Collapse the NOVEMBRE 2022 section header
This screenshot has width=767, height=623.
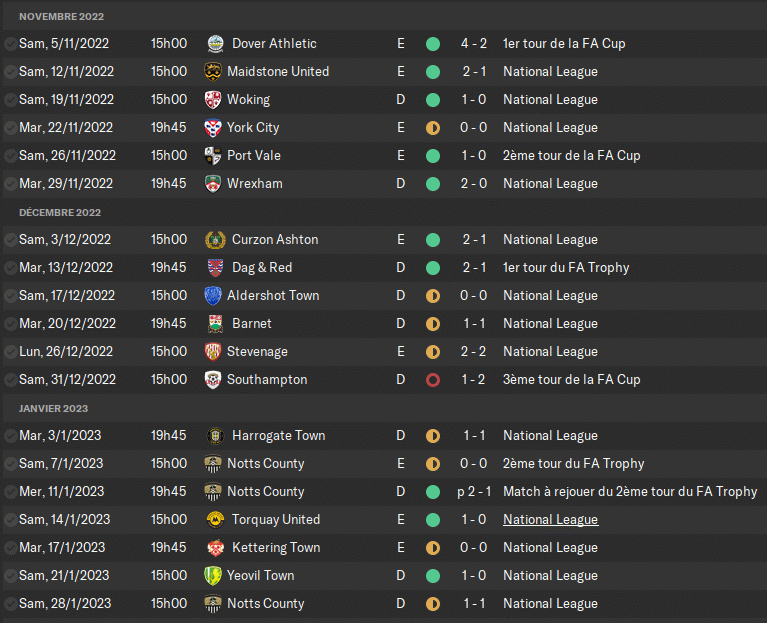point(61,17)
